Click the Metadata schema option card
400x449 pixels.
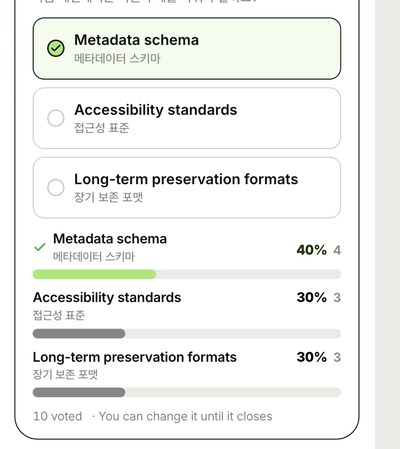(x=187, y=48)
